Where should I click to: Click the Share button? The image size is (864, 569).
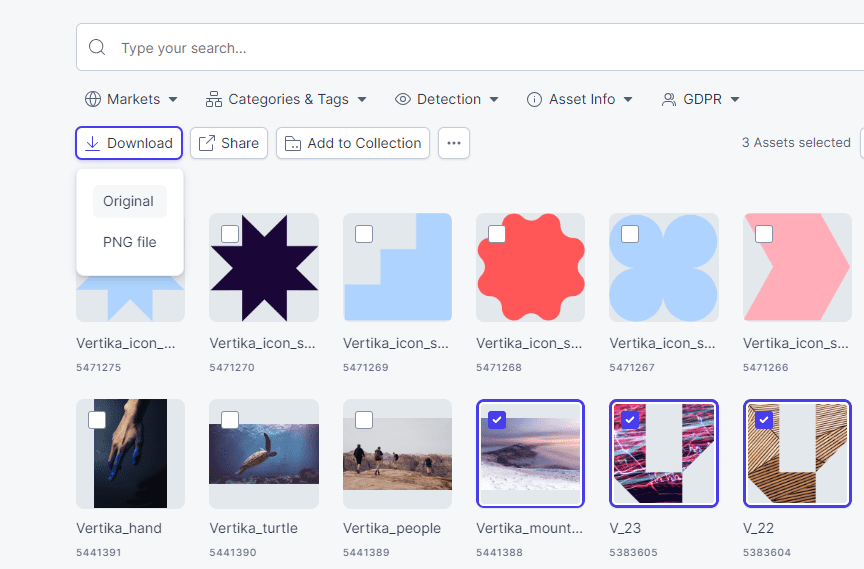pos(229,143)
